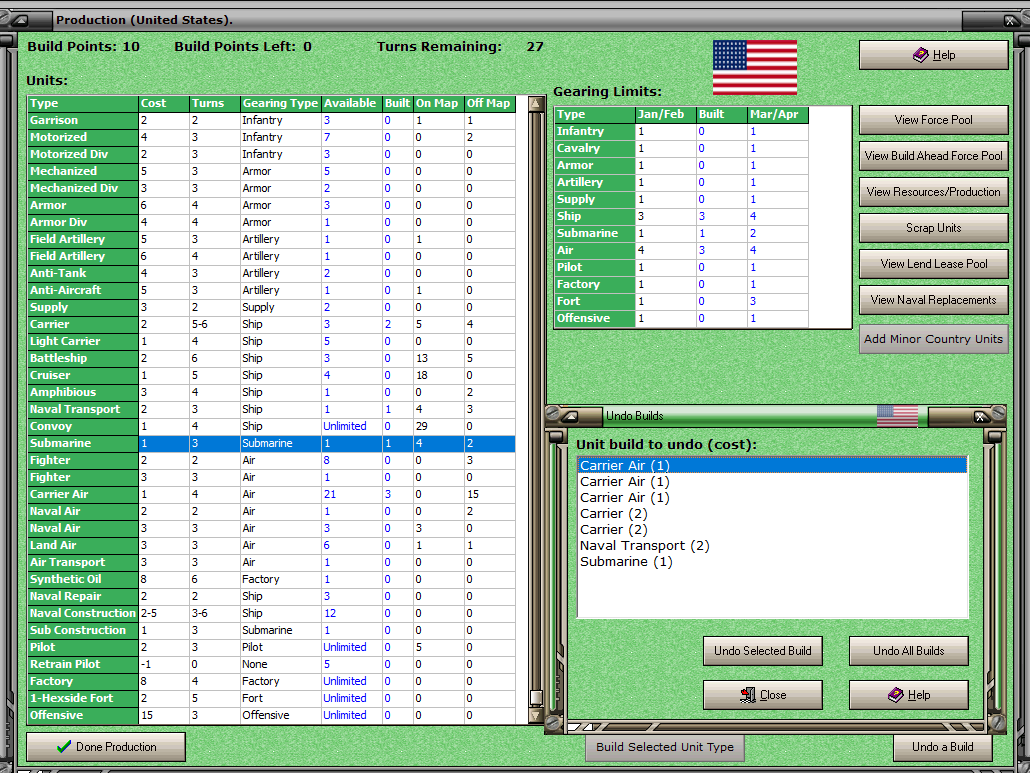Select Naval Transport (2) in undo list
Image resolution: width=1030 pixels, height=773 pixels.
coord(772,546)
